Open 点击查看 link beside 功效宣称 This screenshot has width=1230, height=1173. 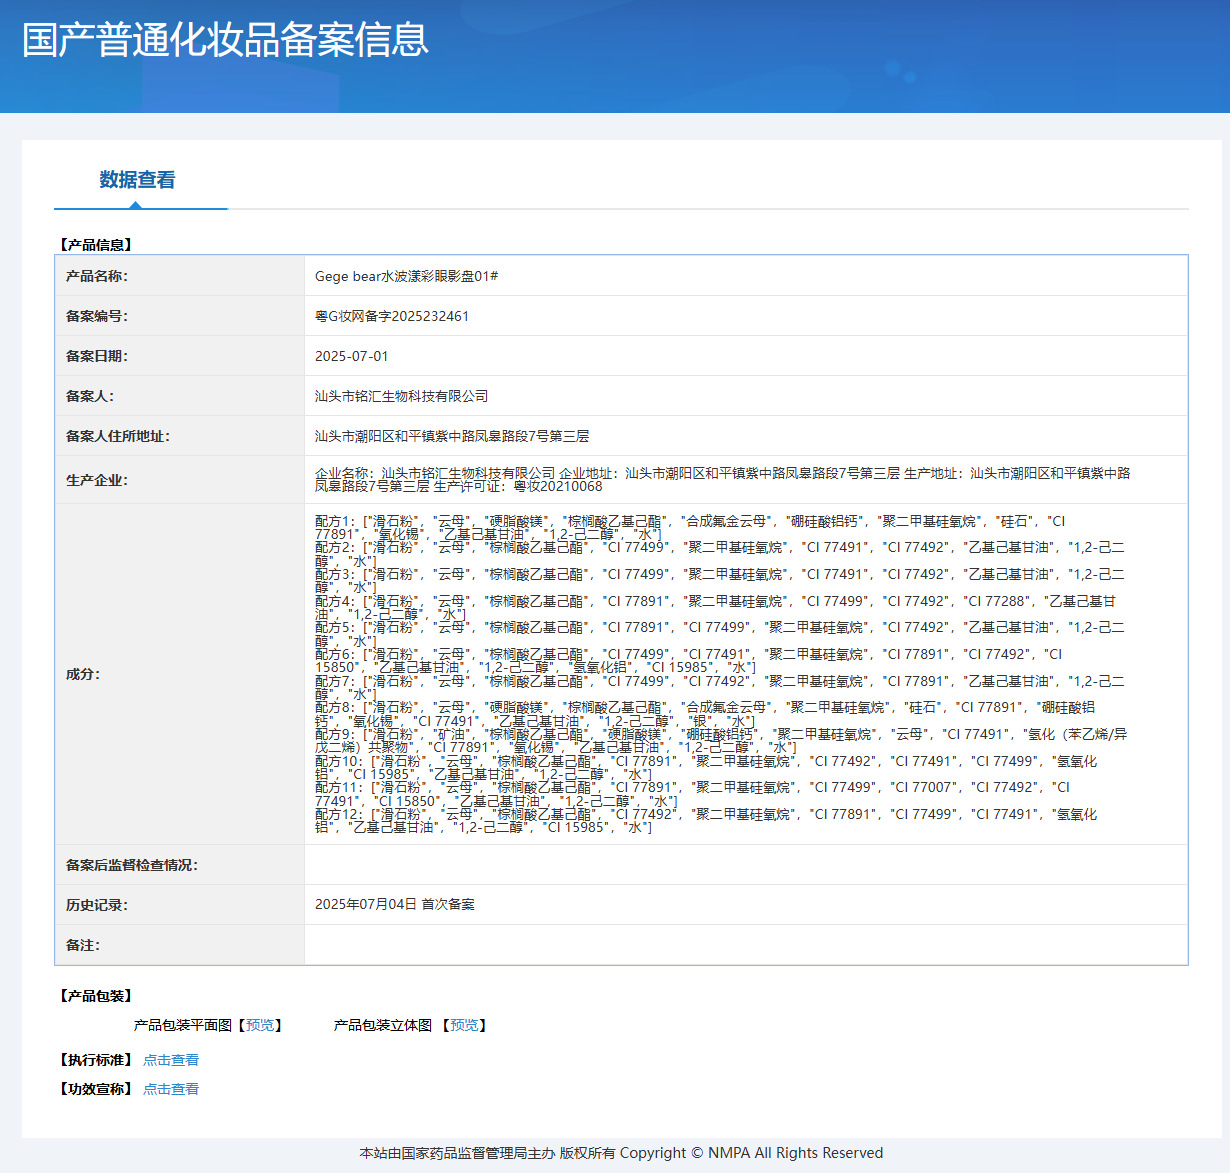coord(171,1089)
